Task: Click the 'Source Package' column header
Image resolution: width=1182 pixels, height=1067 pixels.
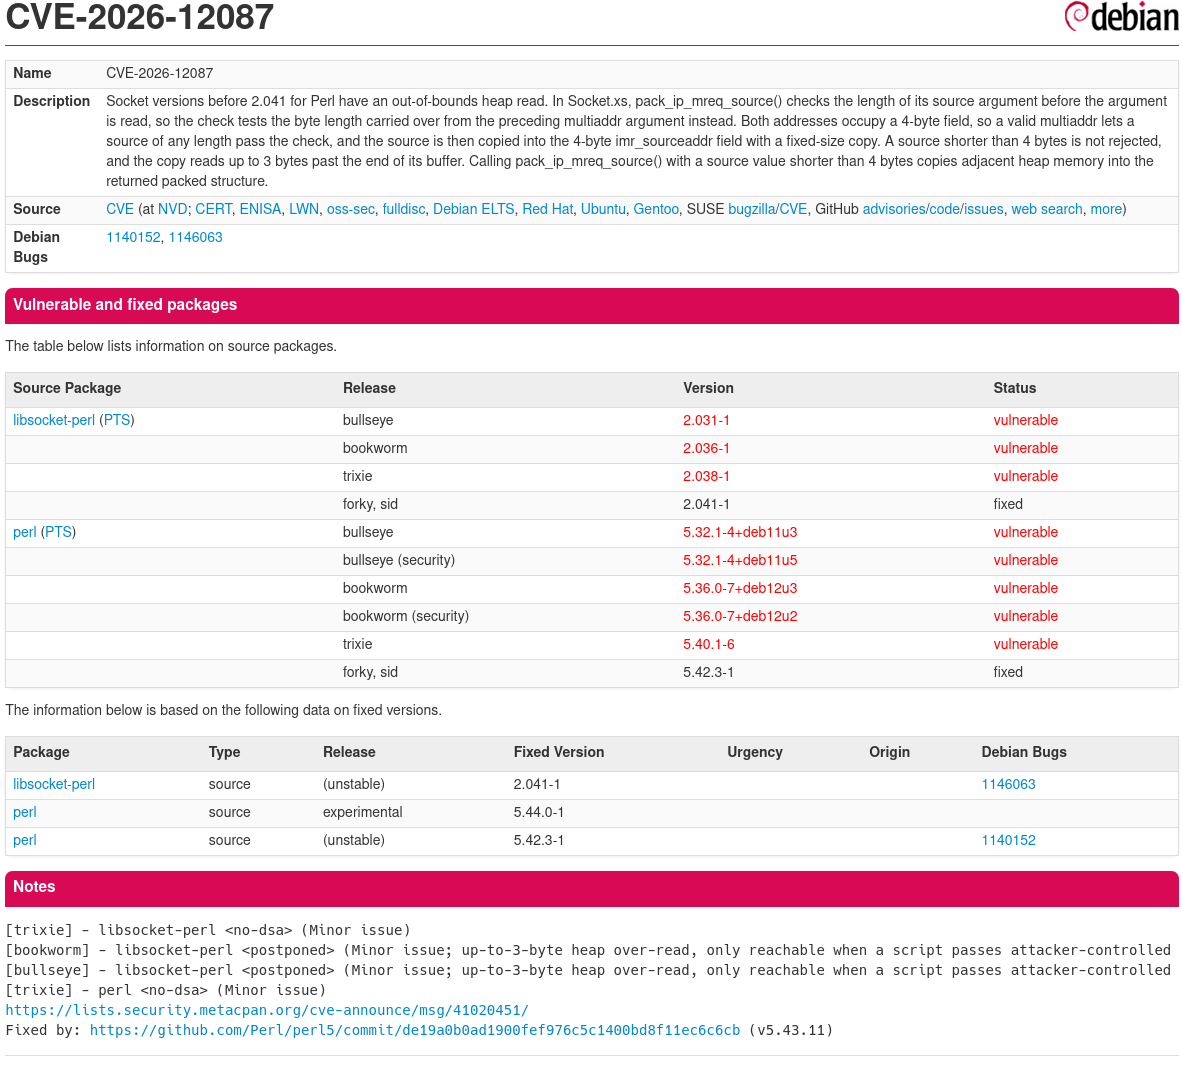Action: point(67,388)
